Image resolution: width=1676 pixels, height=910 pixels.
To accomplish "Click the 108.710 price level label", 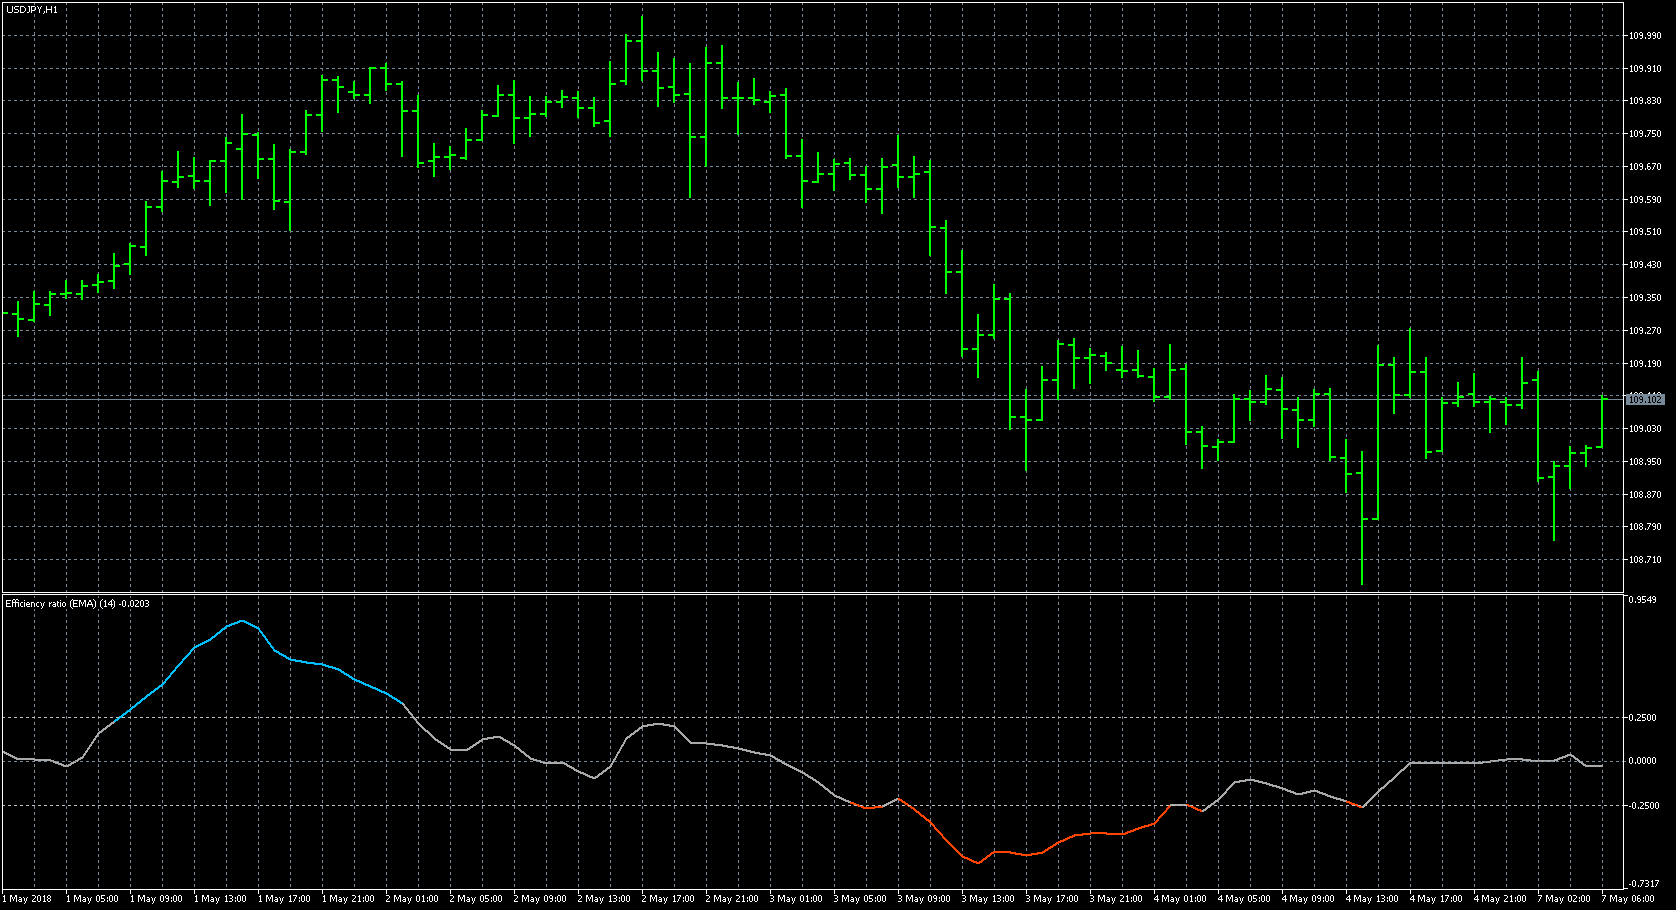I will (x=1645, y=560).
